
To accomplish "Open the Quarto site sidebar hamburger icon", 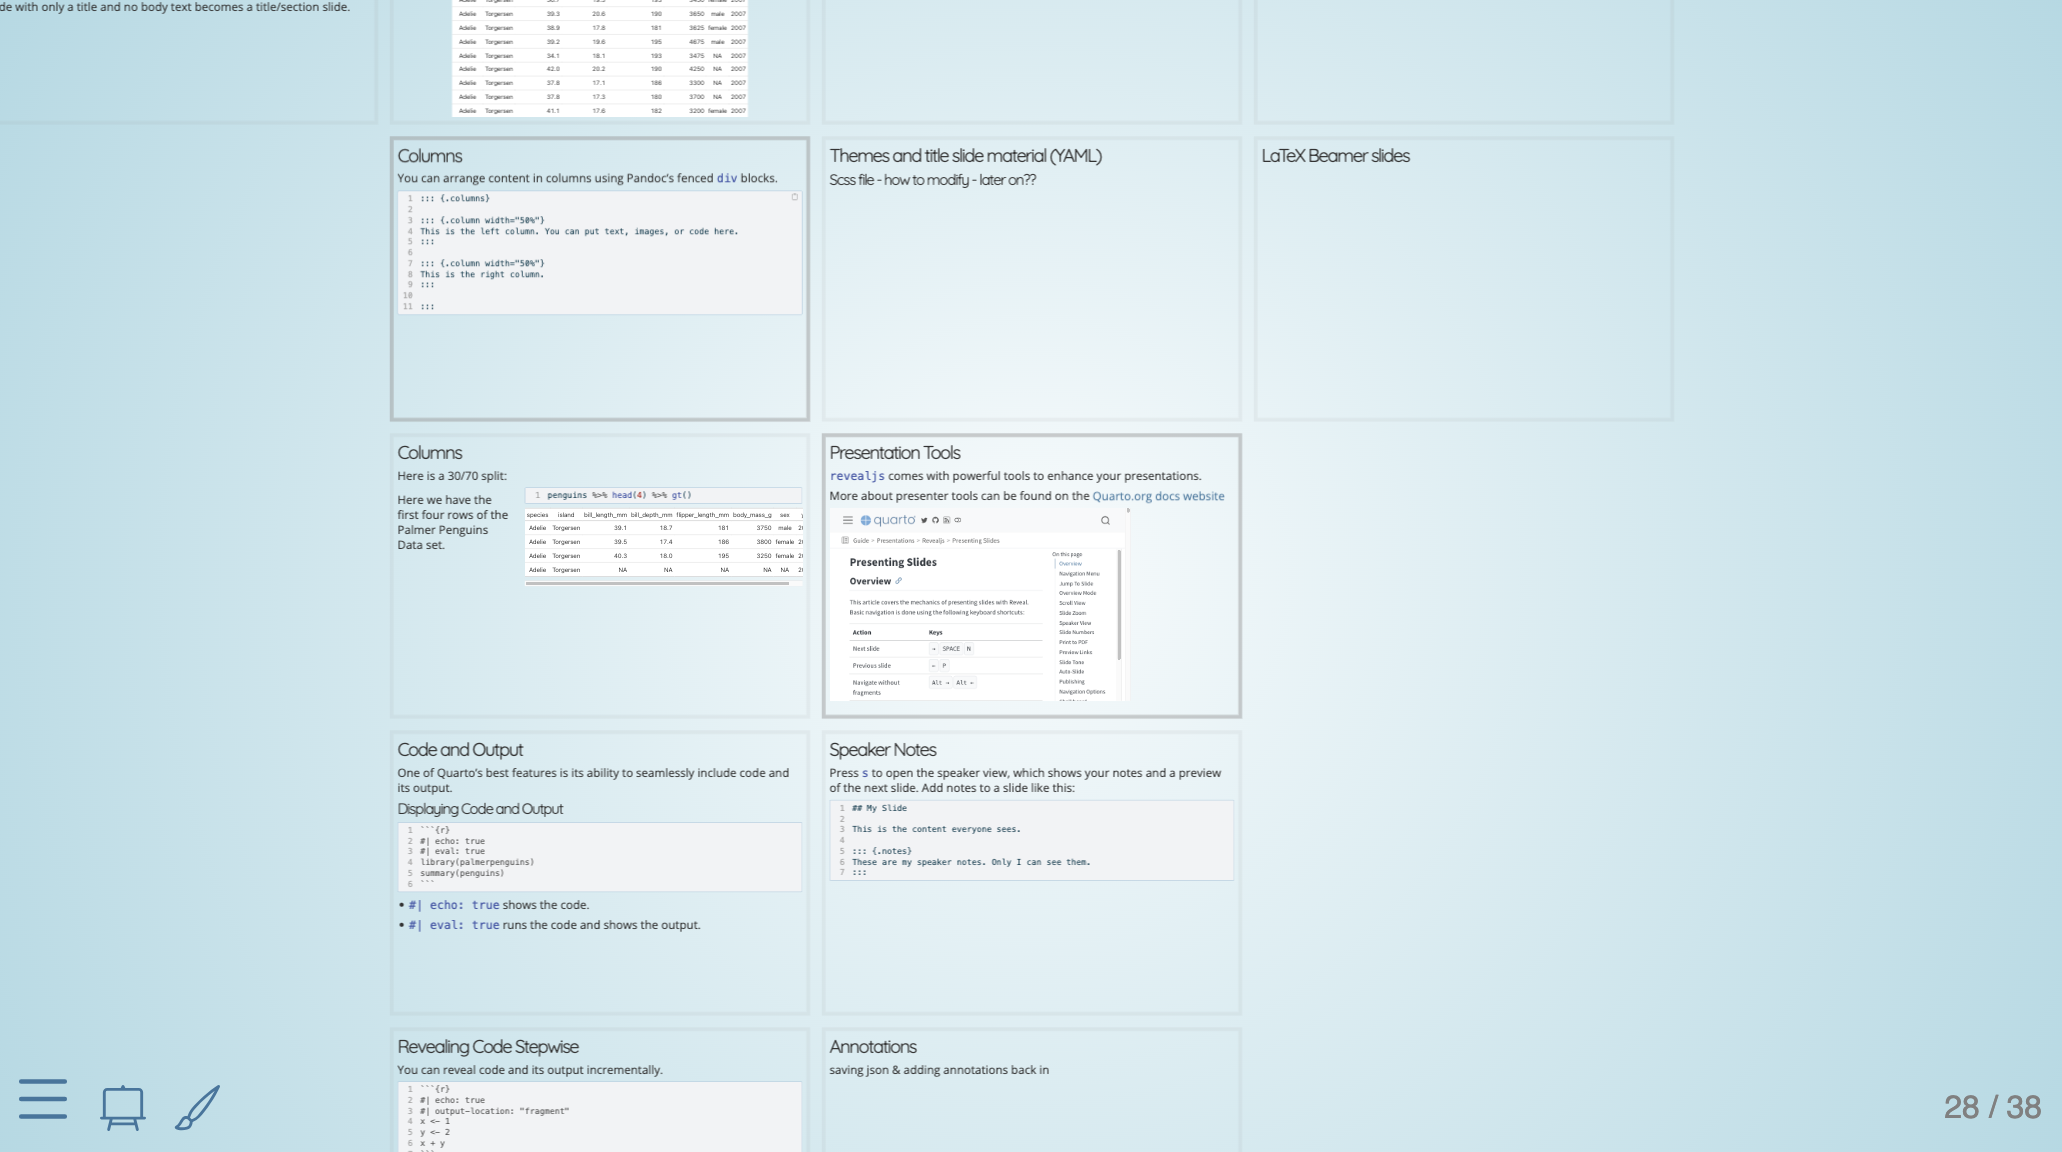I will (848, 520).
